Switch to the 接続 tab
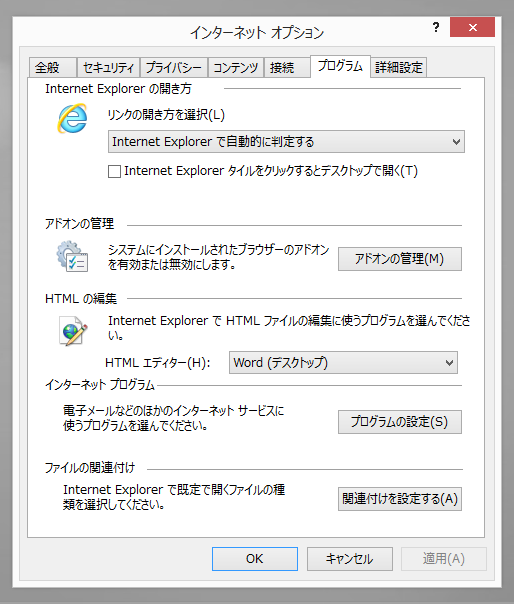Viewport: 514px width, 604px height. click(x=287, y=68)
